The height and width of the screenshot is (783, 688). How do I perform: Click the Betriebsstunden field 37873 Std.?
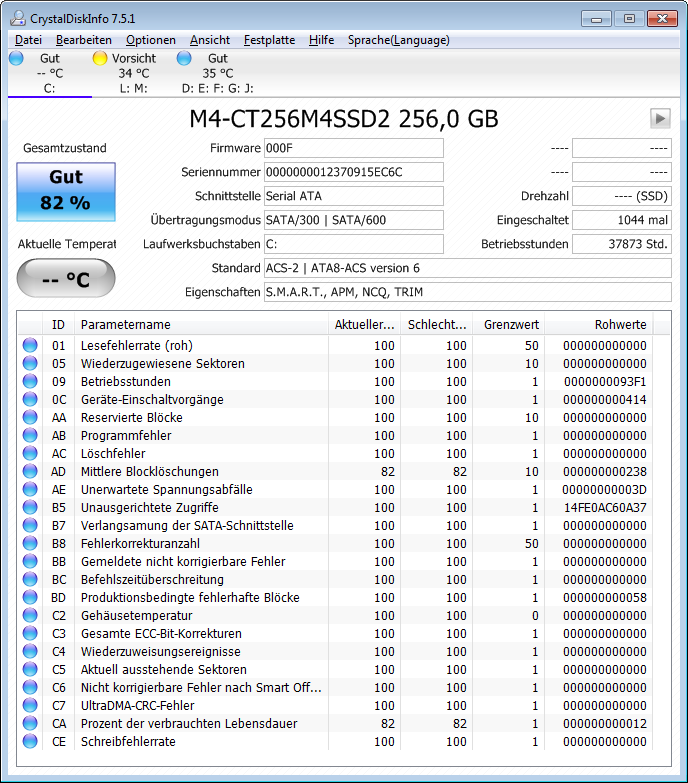click(622, 244)
